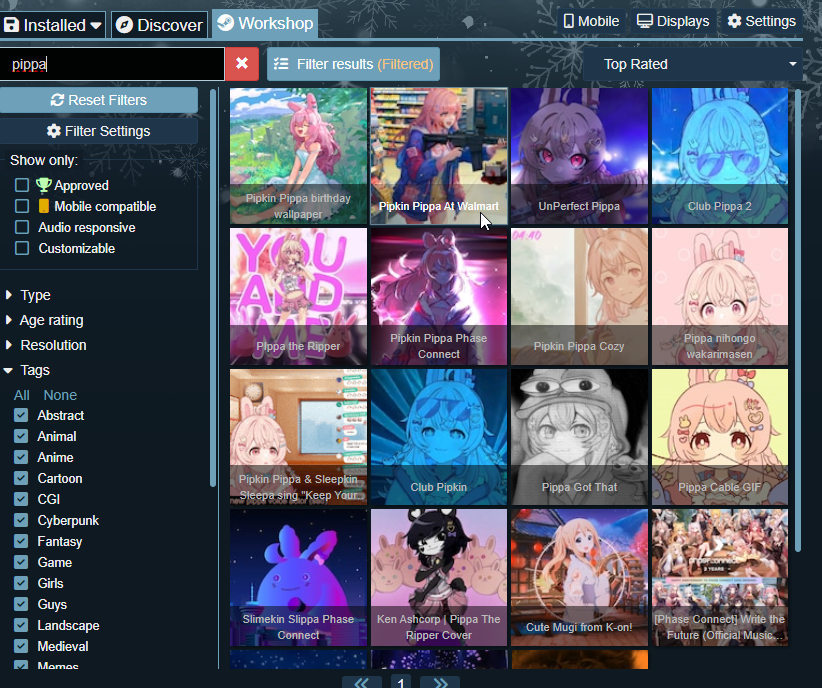
Task: Open Pipkin Pippa At Walmart wallpaper
Action: pos(439,156)
